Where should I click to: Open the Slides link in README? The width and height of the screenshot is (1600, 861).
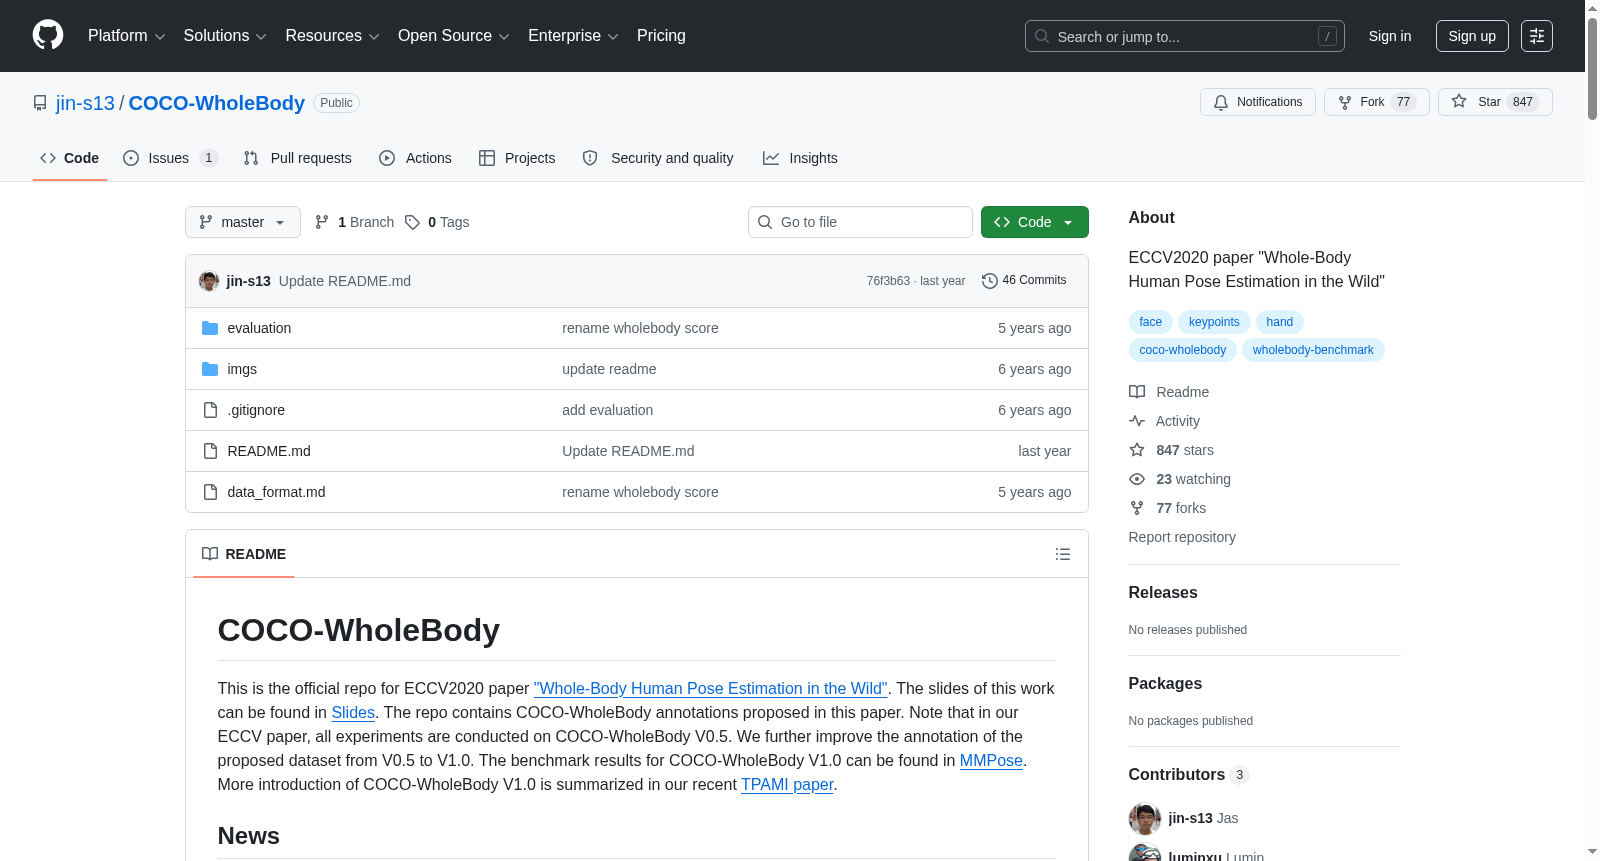coord(353,713)
